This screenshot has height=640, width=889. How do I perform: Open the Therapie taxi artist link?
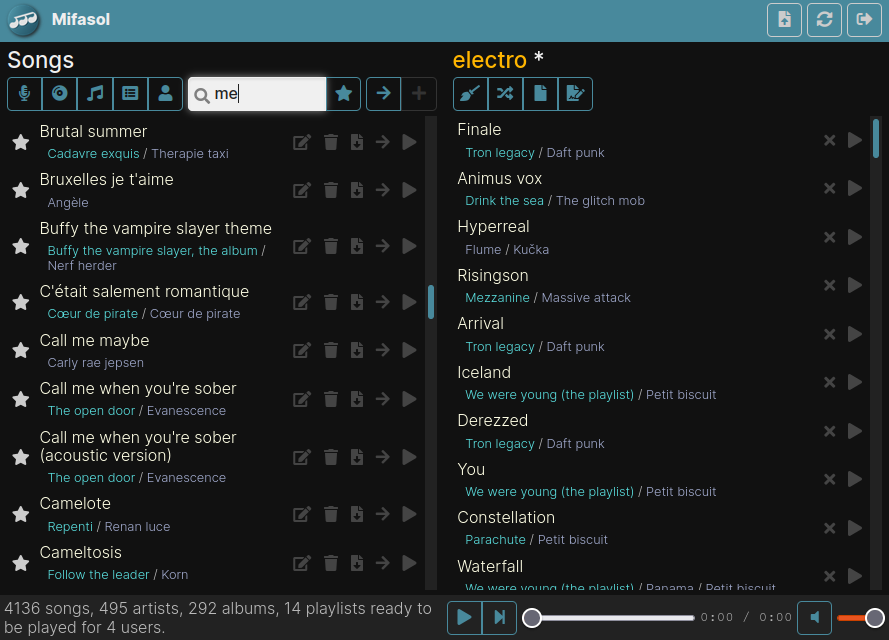pos(190,154)
